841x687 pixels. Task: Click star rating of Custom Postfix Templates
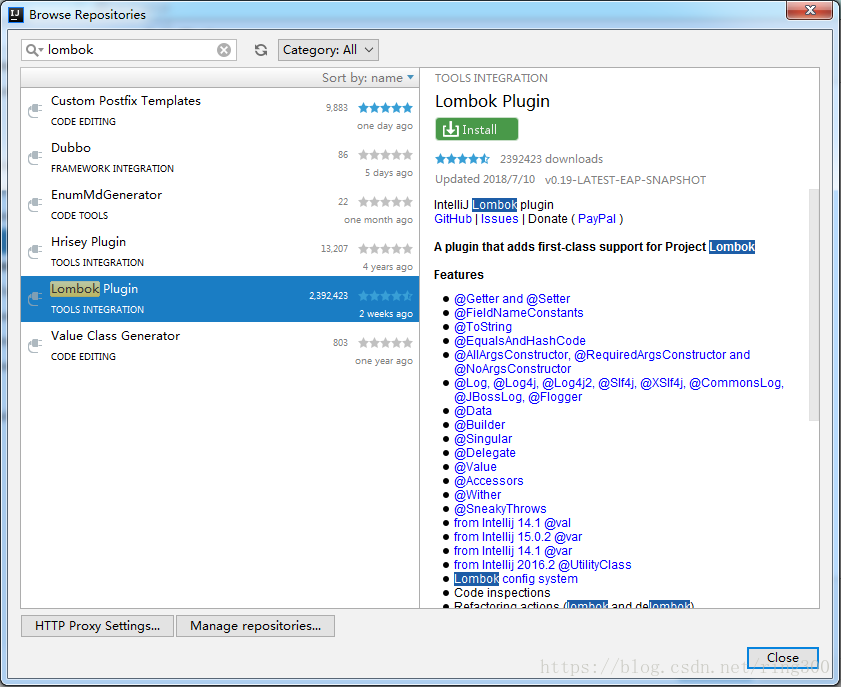(x=385, y=108)
